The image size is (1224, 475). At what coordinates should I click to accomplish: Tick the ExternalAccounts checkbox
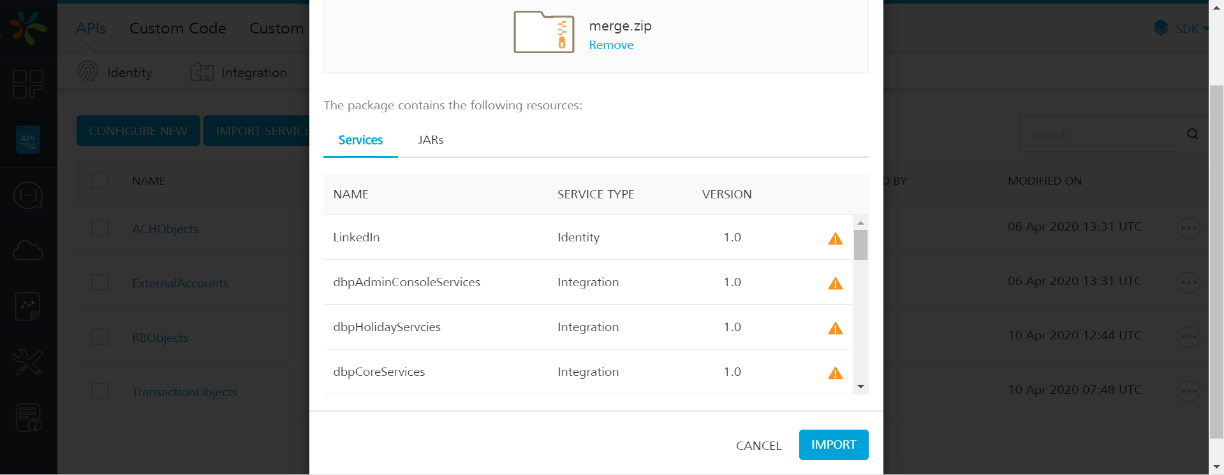point(100,283)
